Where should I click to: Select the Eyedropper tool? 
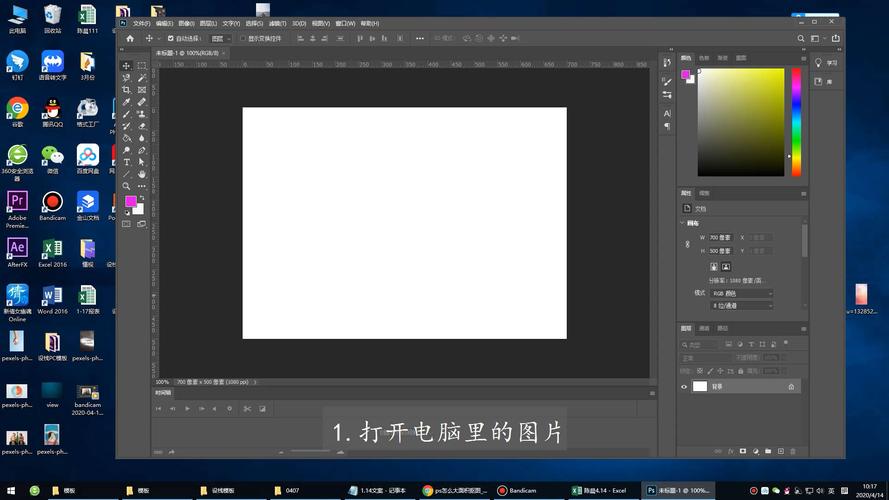[x=126, y=102]
